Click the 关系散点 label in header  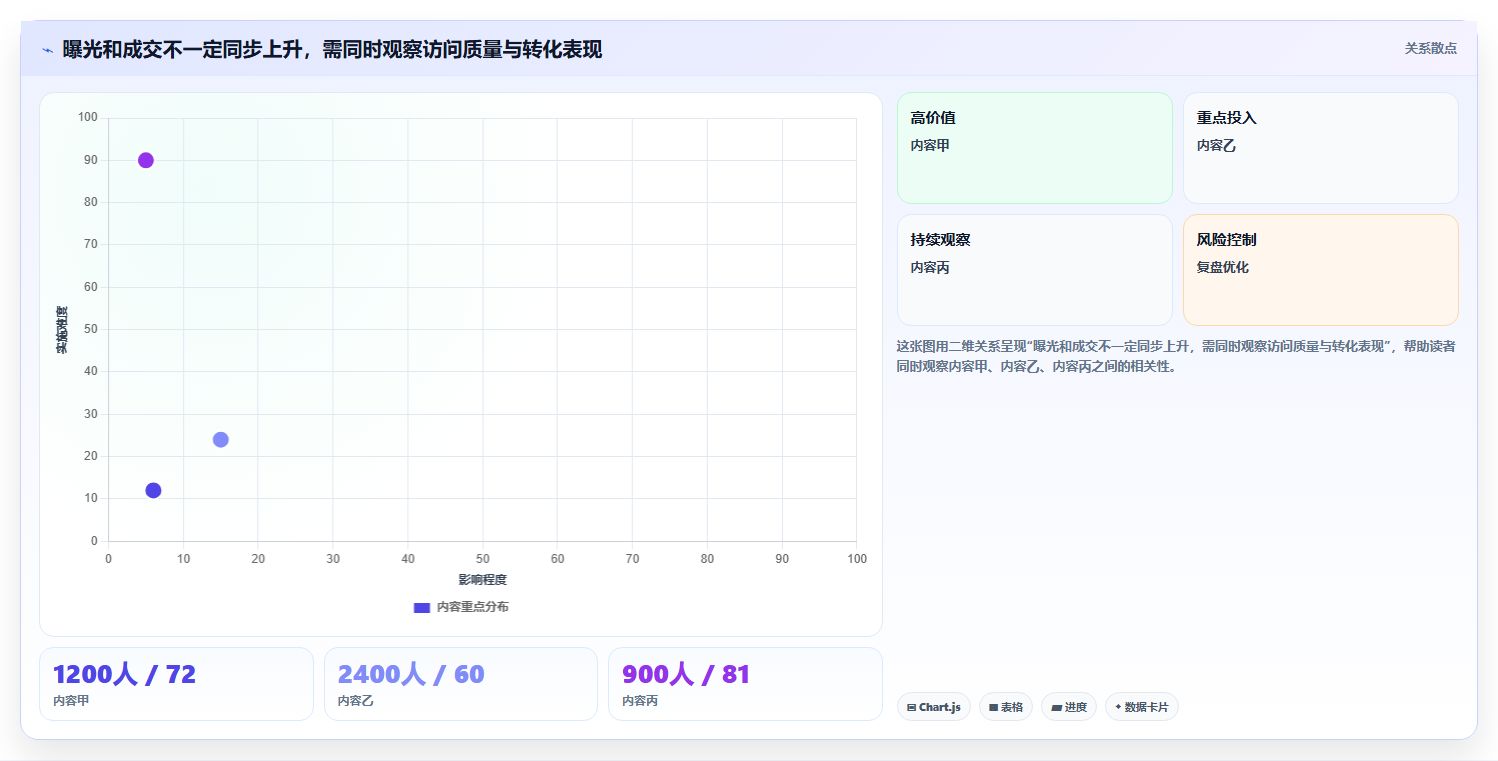[1430, 48]
